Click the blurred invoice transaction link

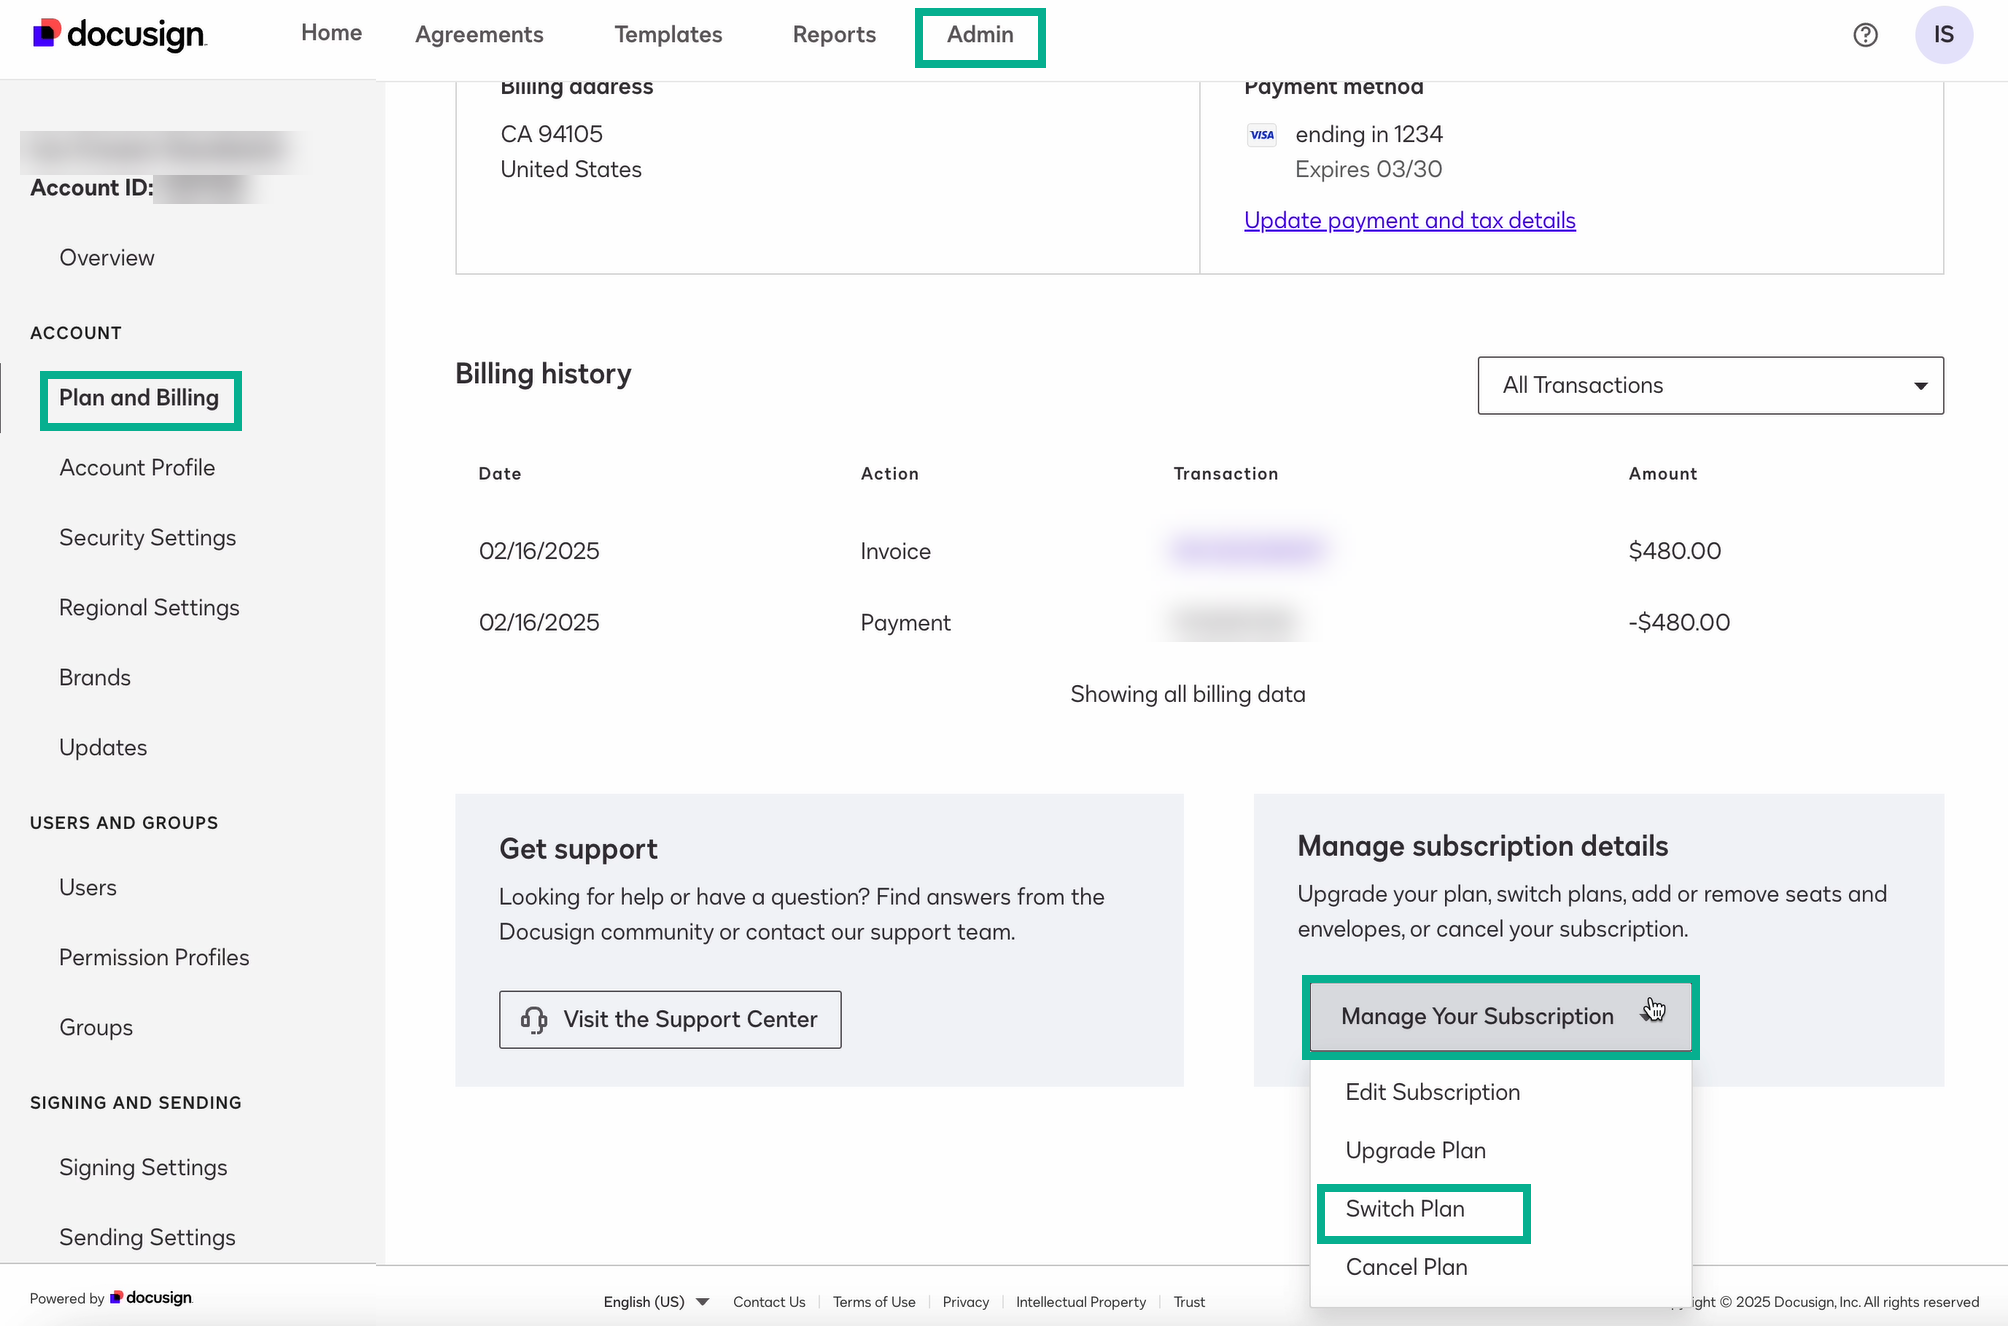(x=1247, y=550)
